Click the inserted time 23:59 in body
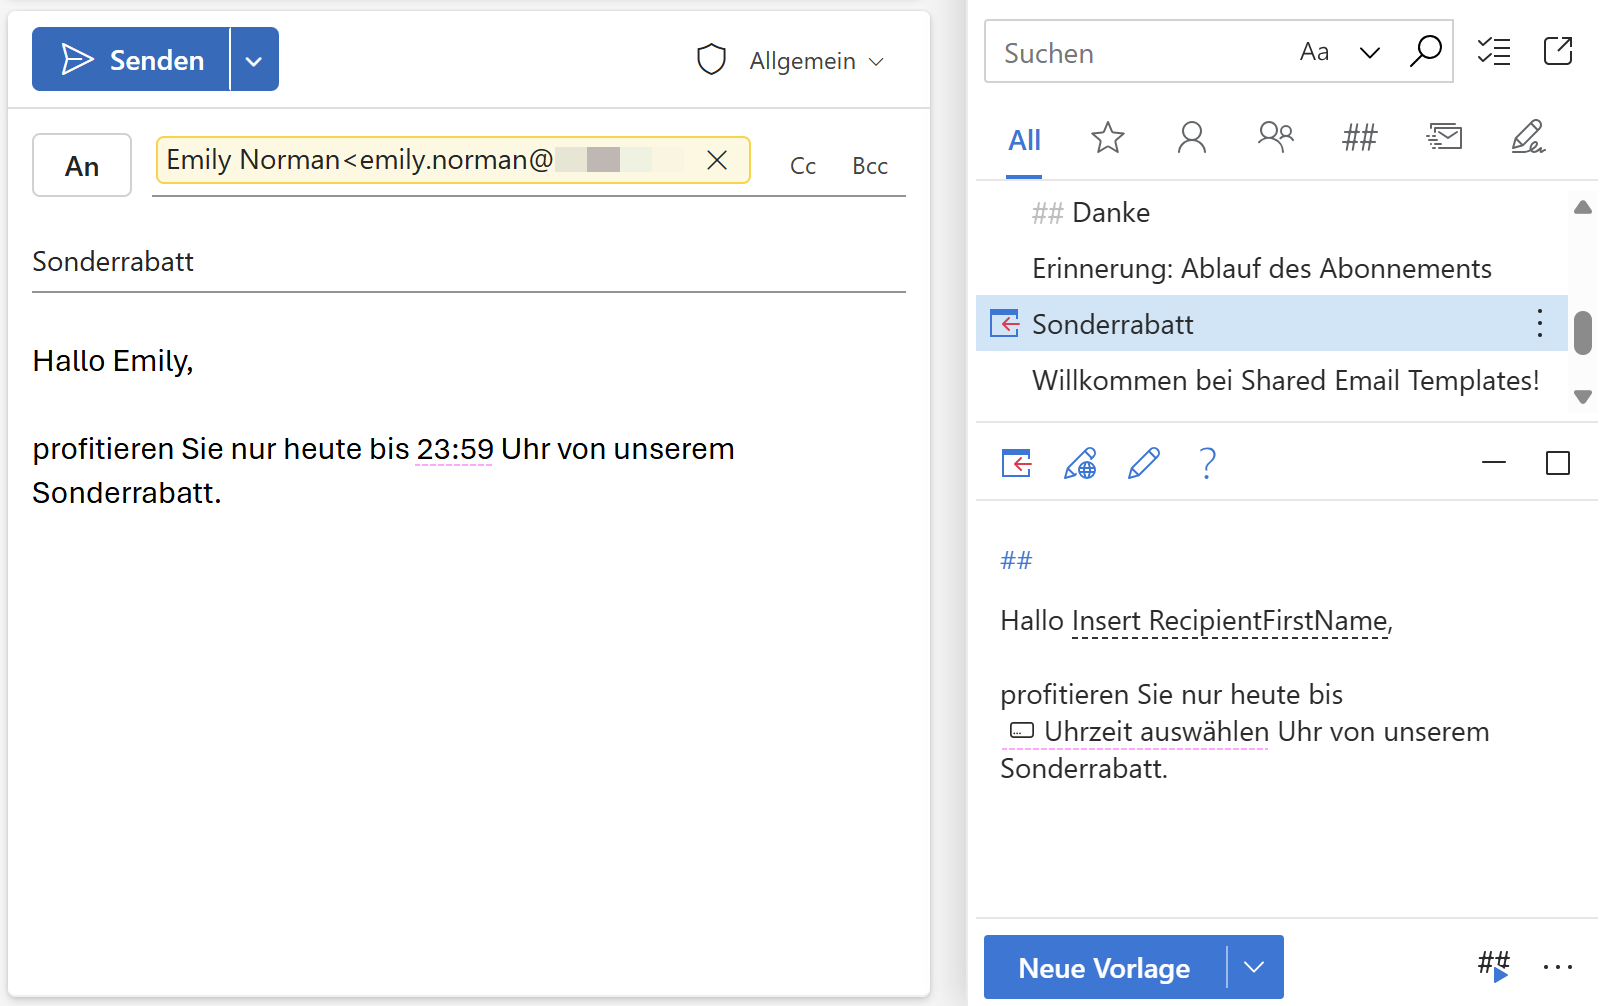Viewport: 1600px width, 1006px height. (x=455, y=449)
